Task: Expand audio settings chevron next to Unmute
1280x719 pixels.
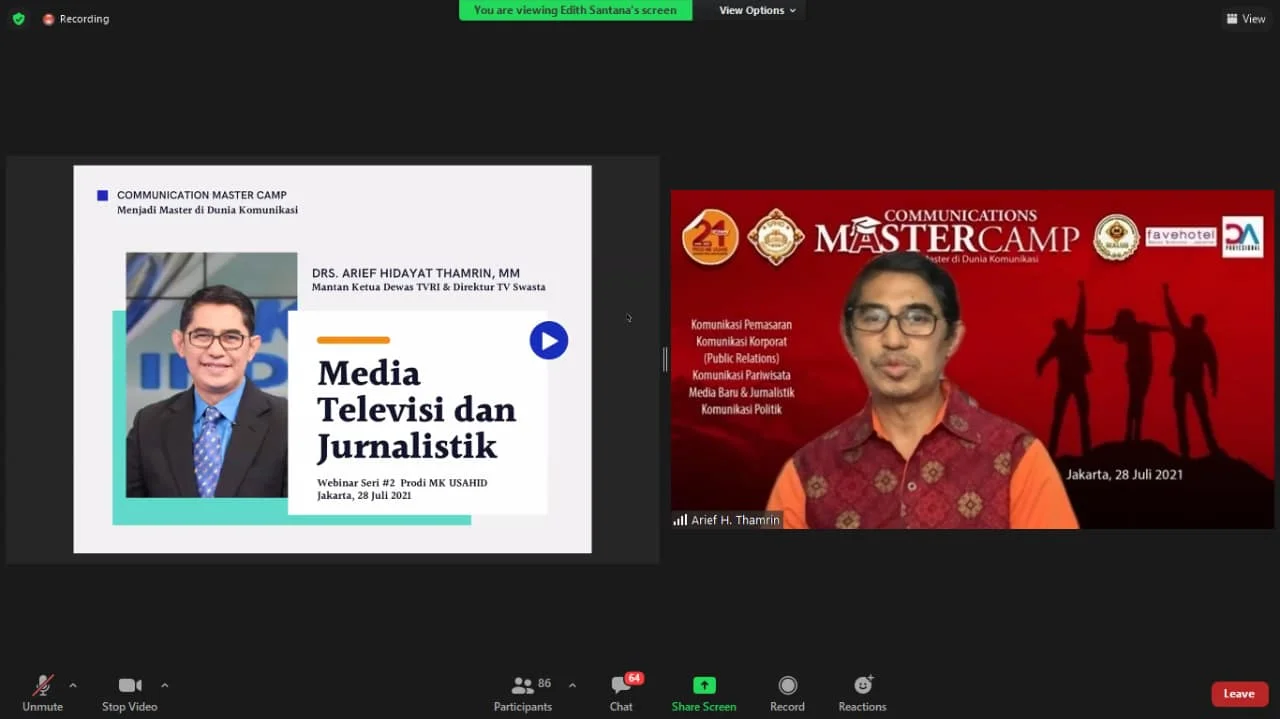Action: [x=73, y=685]
